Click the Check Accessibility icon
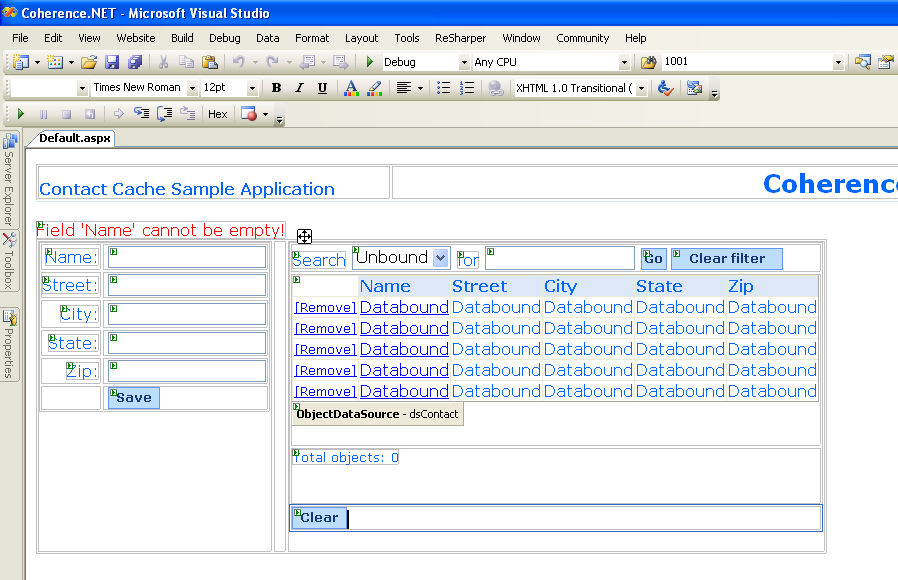 click(665, 88)
